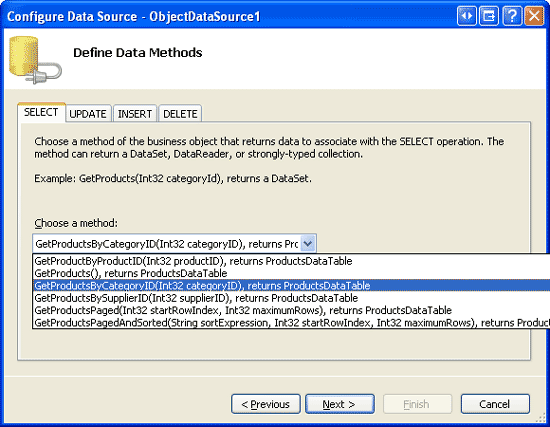Open the INSERT tab
This screenshot has width=550, height=427.
point(135,114)
